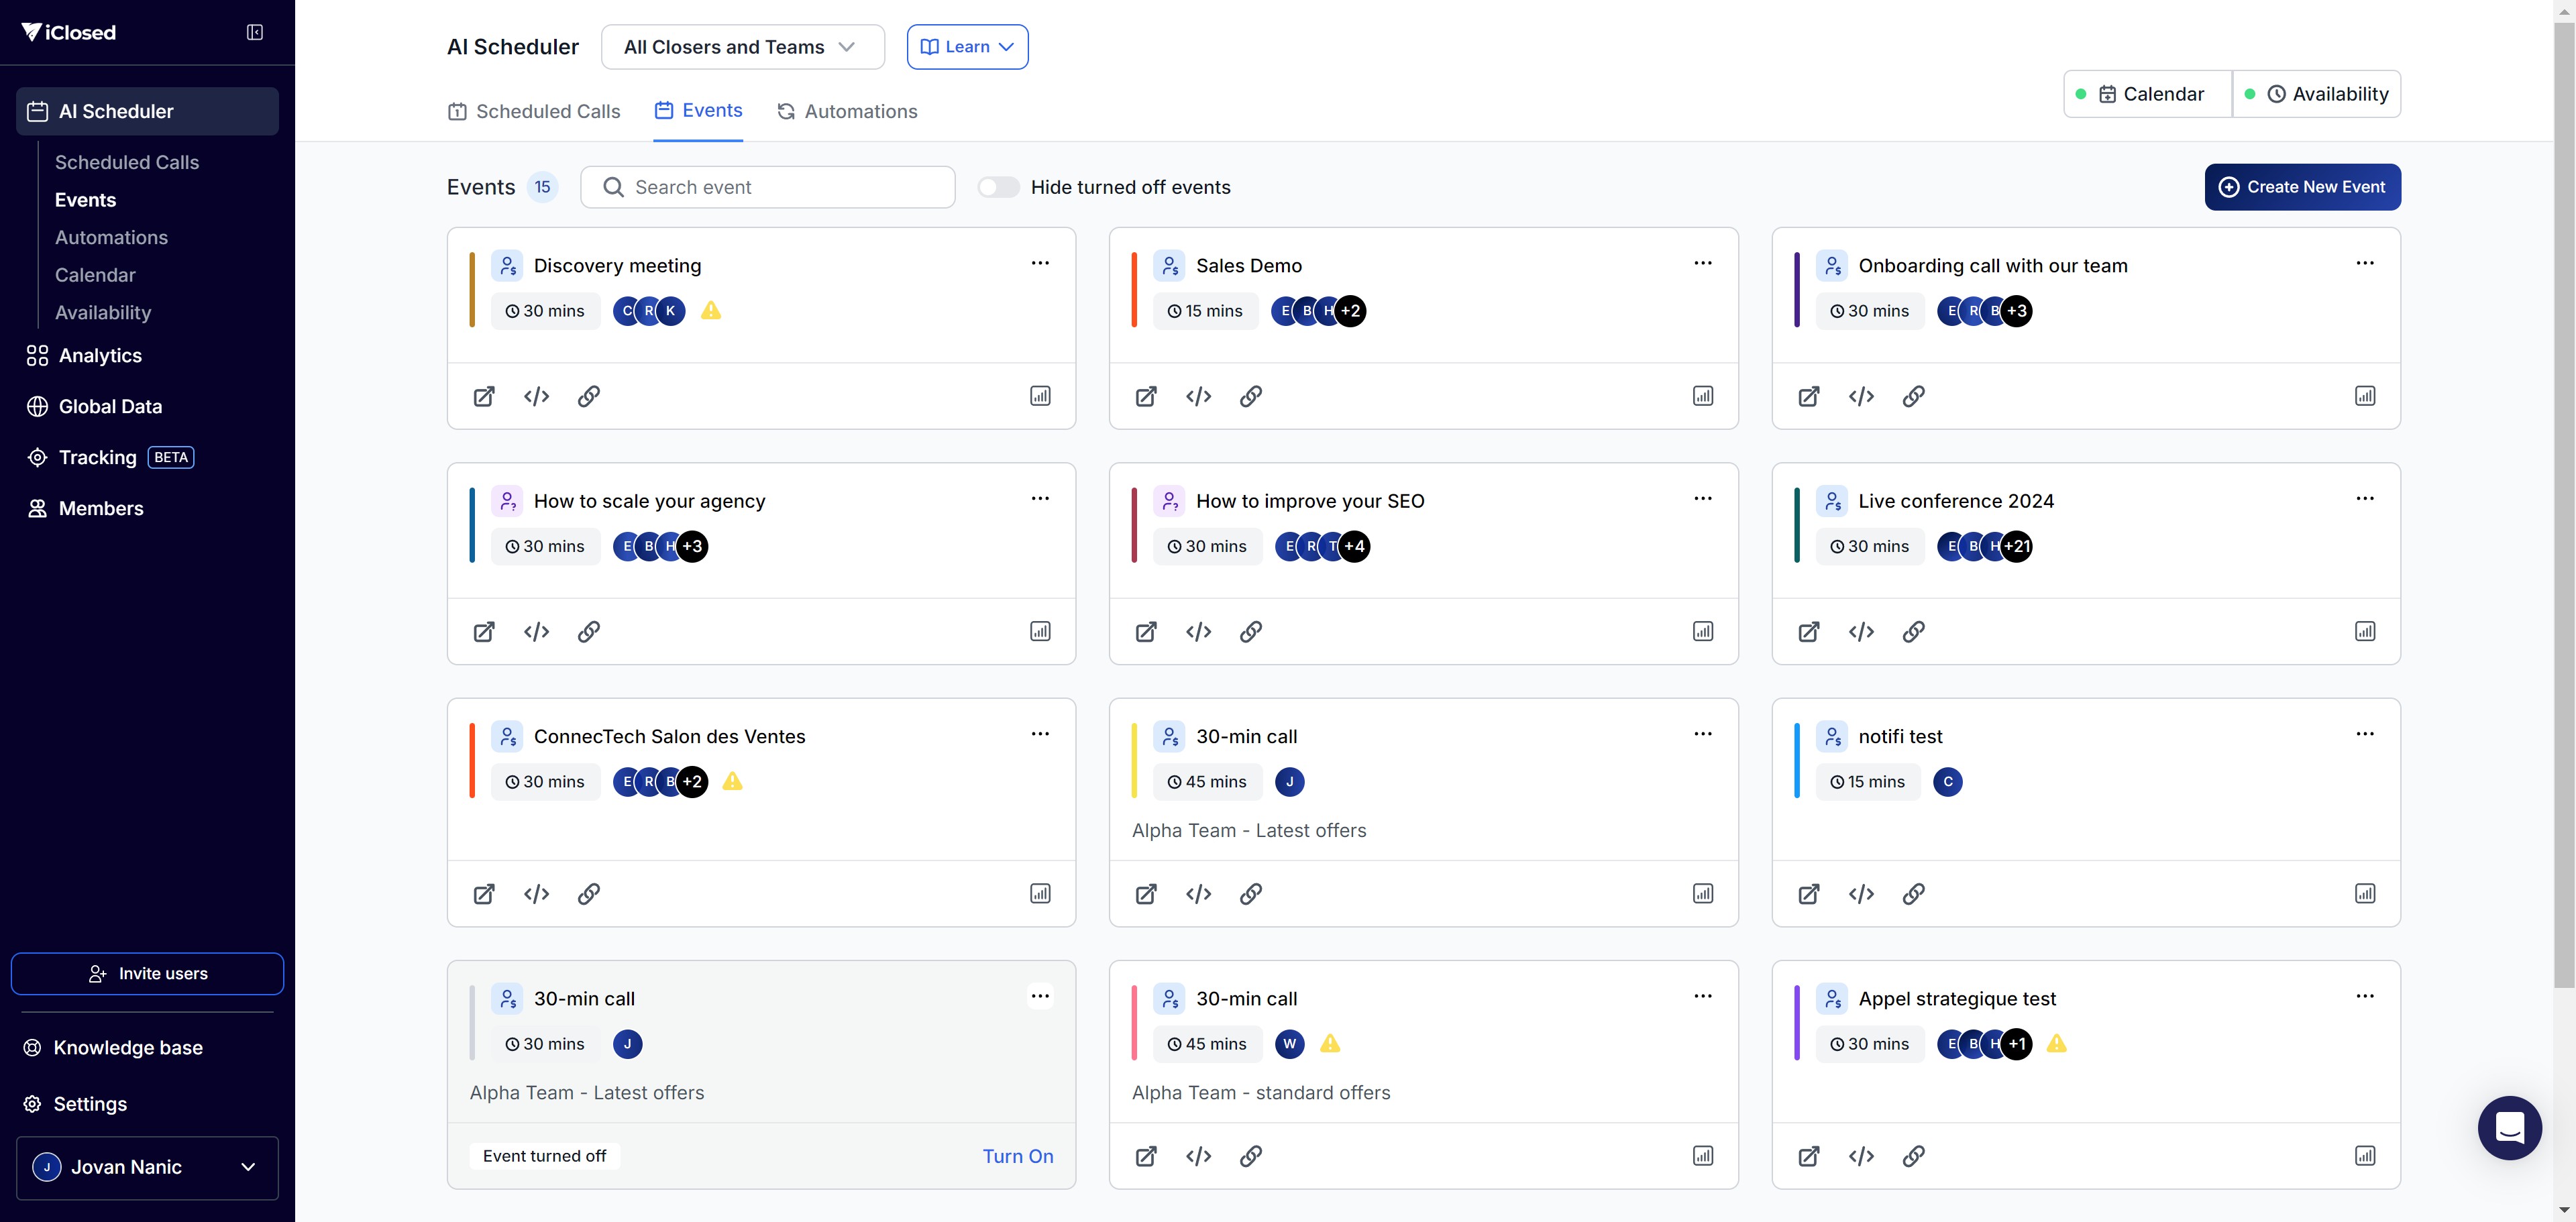
Task: Expand Jovan Nanic account menu
Action: coord(147,1167)
